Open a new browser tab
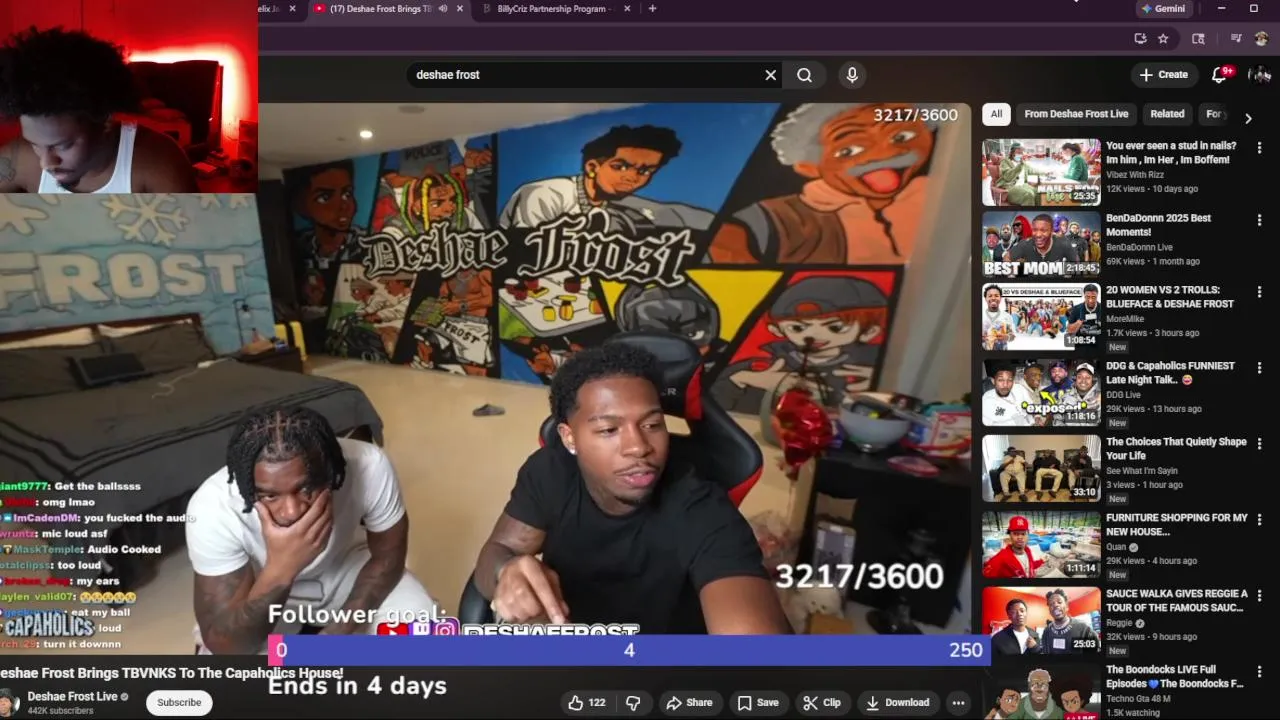The height and width of the screenshot is (720, 1280). tap(652, 9)
